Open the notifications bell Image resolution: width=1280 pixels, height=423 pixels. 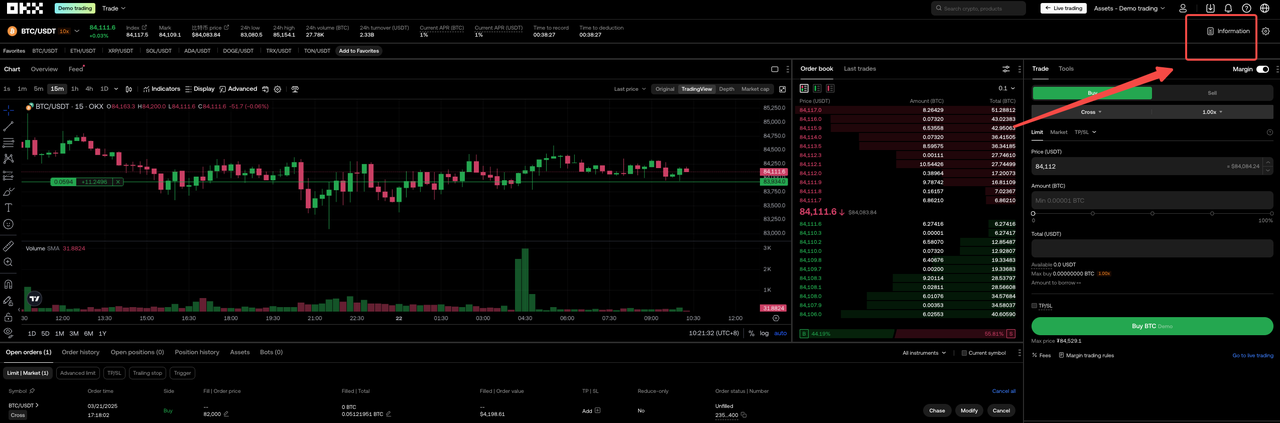pos(1228,8)
